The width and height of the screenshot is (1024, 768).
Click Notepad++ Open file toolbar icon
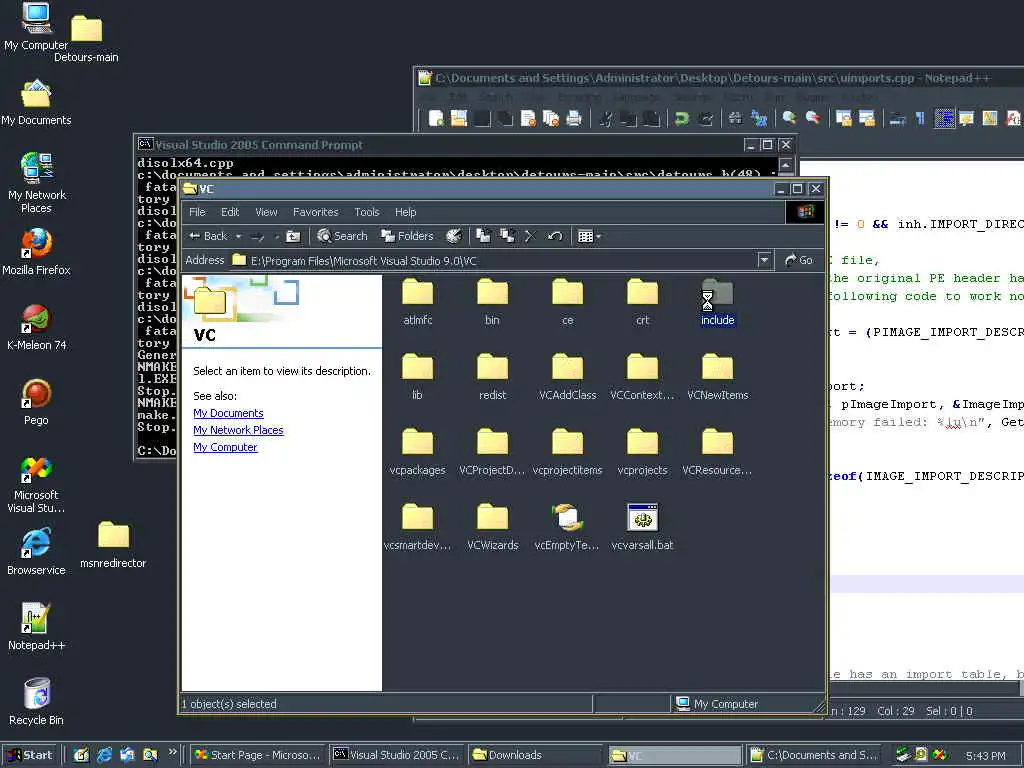(459, 118)
